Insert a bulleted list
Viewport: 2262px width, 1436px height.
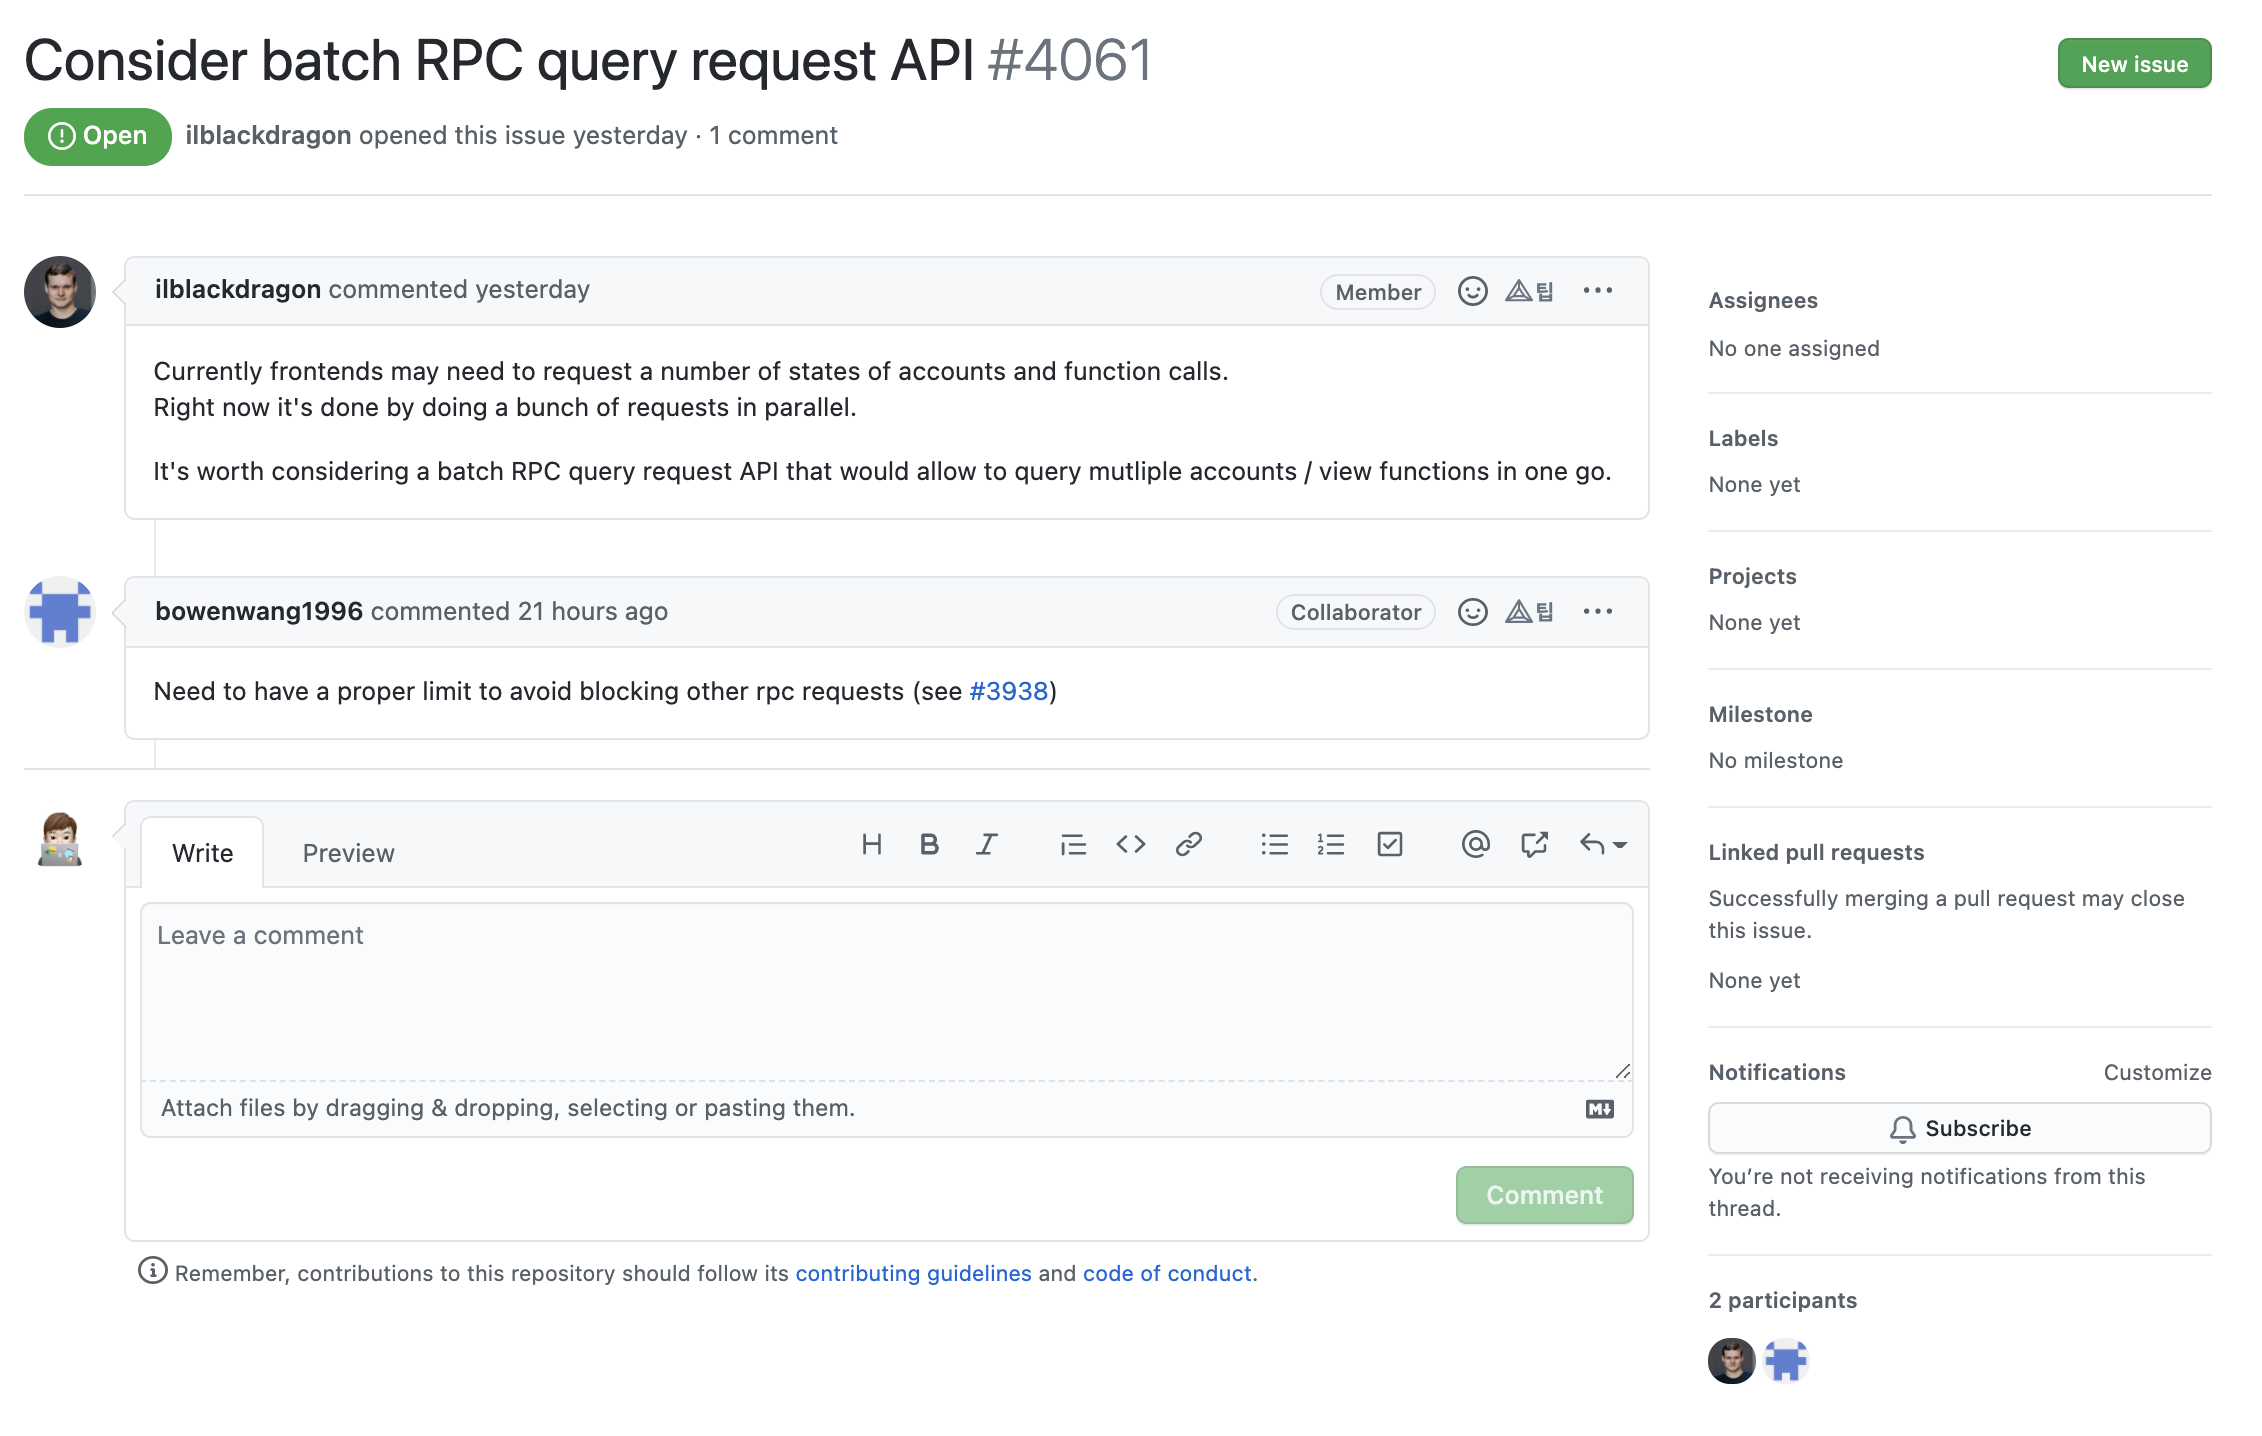click(x=1274, y=845)
